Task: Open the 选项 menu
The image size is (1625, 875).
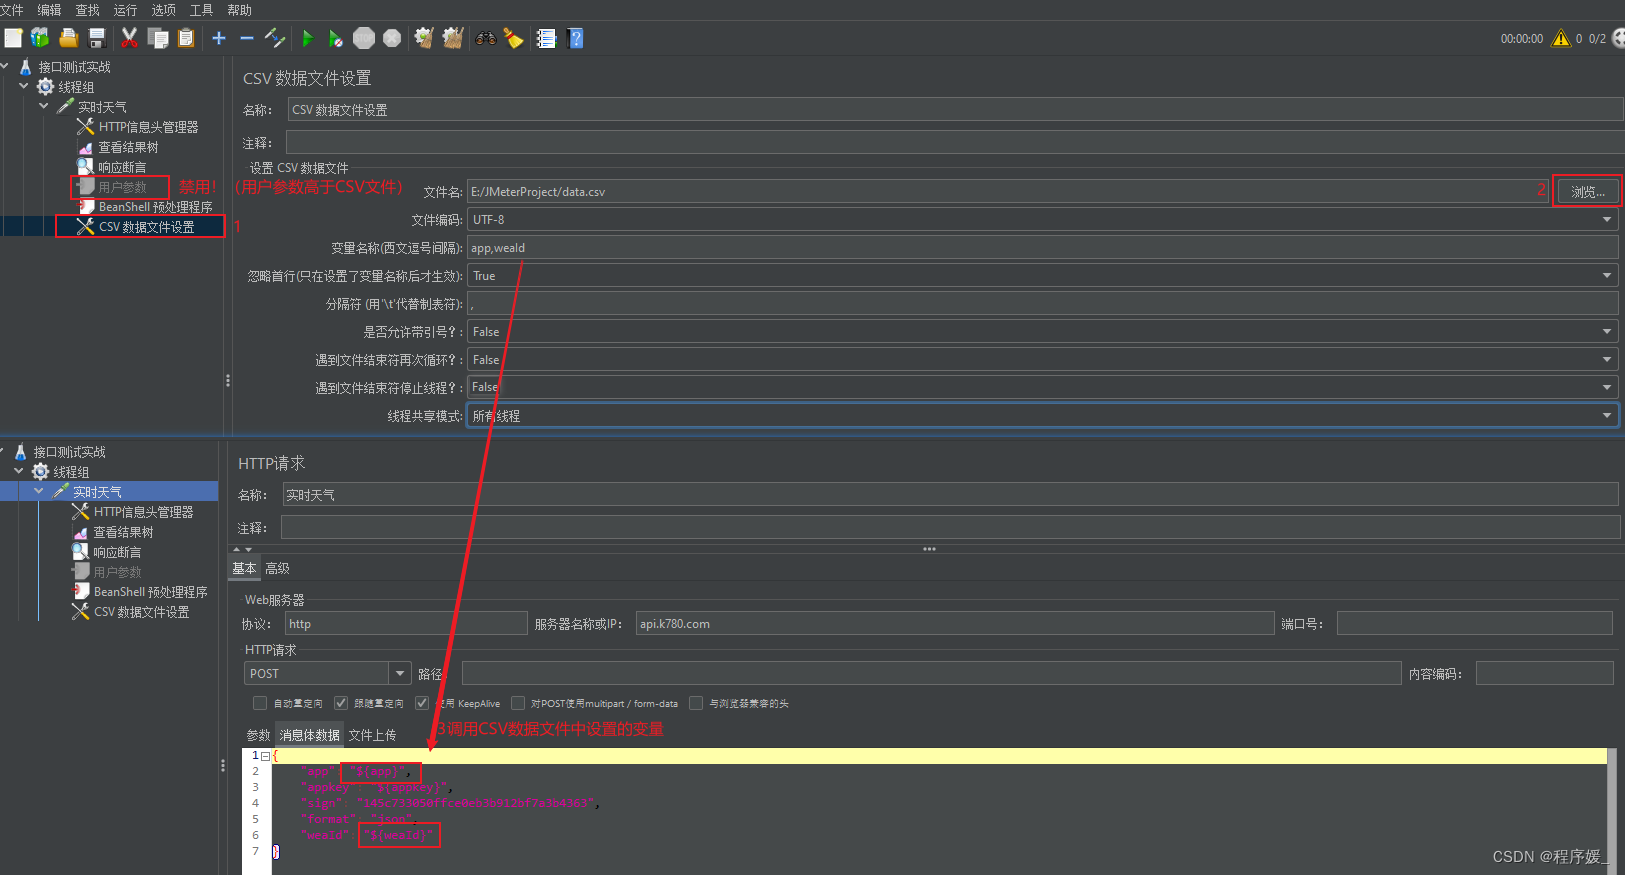Action: 163,10
